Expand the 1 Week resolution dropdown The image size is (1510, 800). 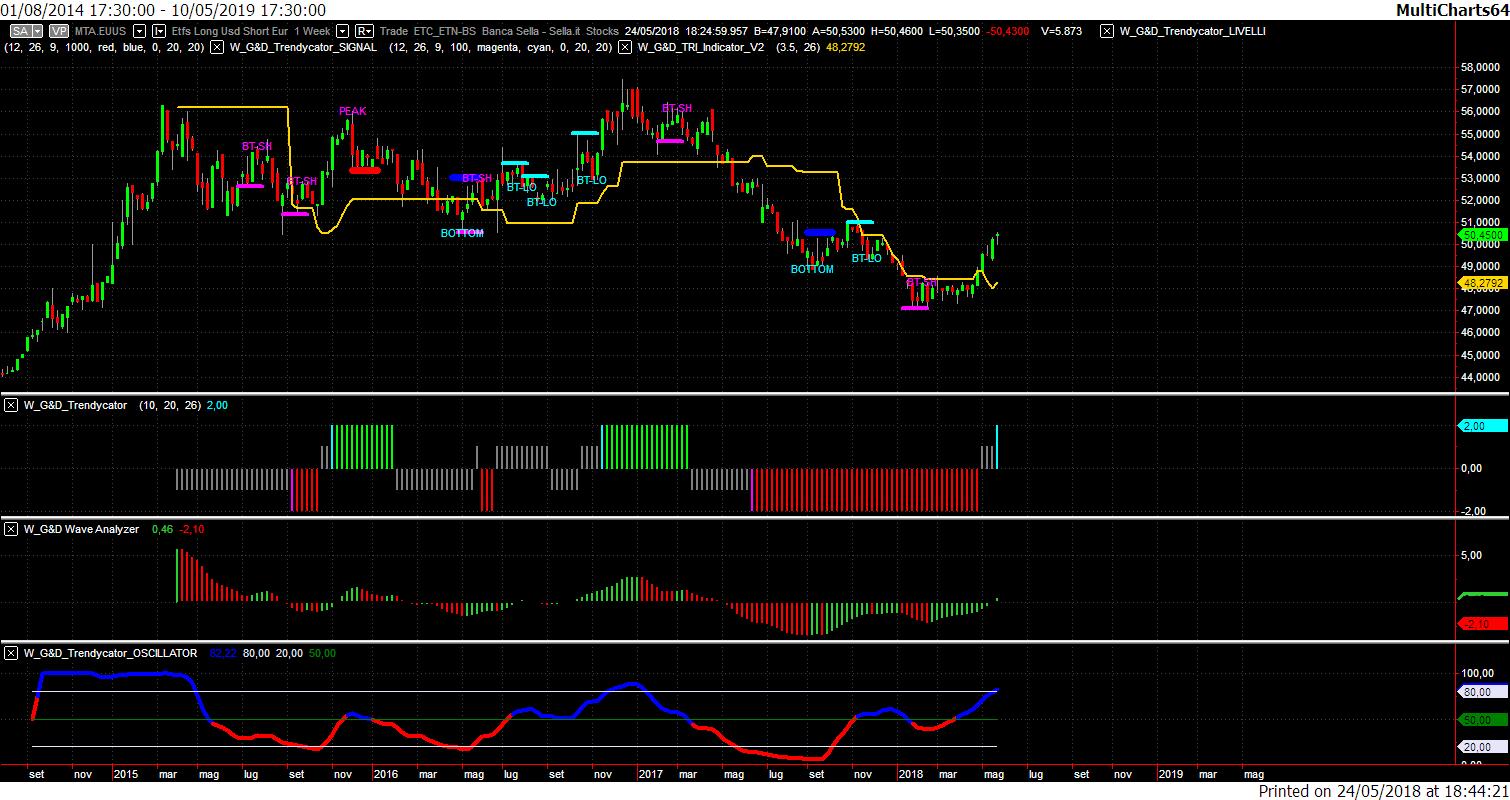343,31
